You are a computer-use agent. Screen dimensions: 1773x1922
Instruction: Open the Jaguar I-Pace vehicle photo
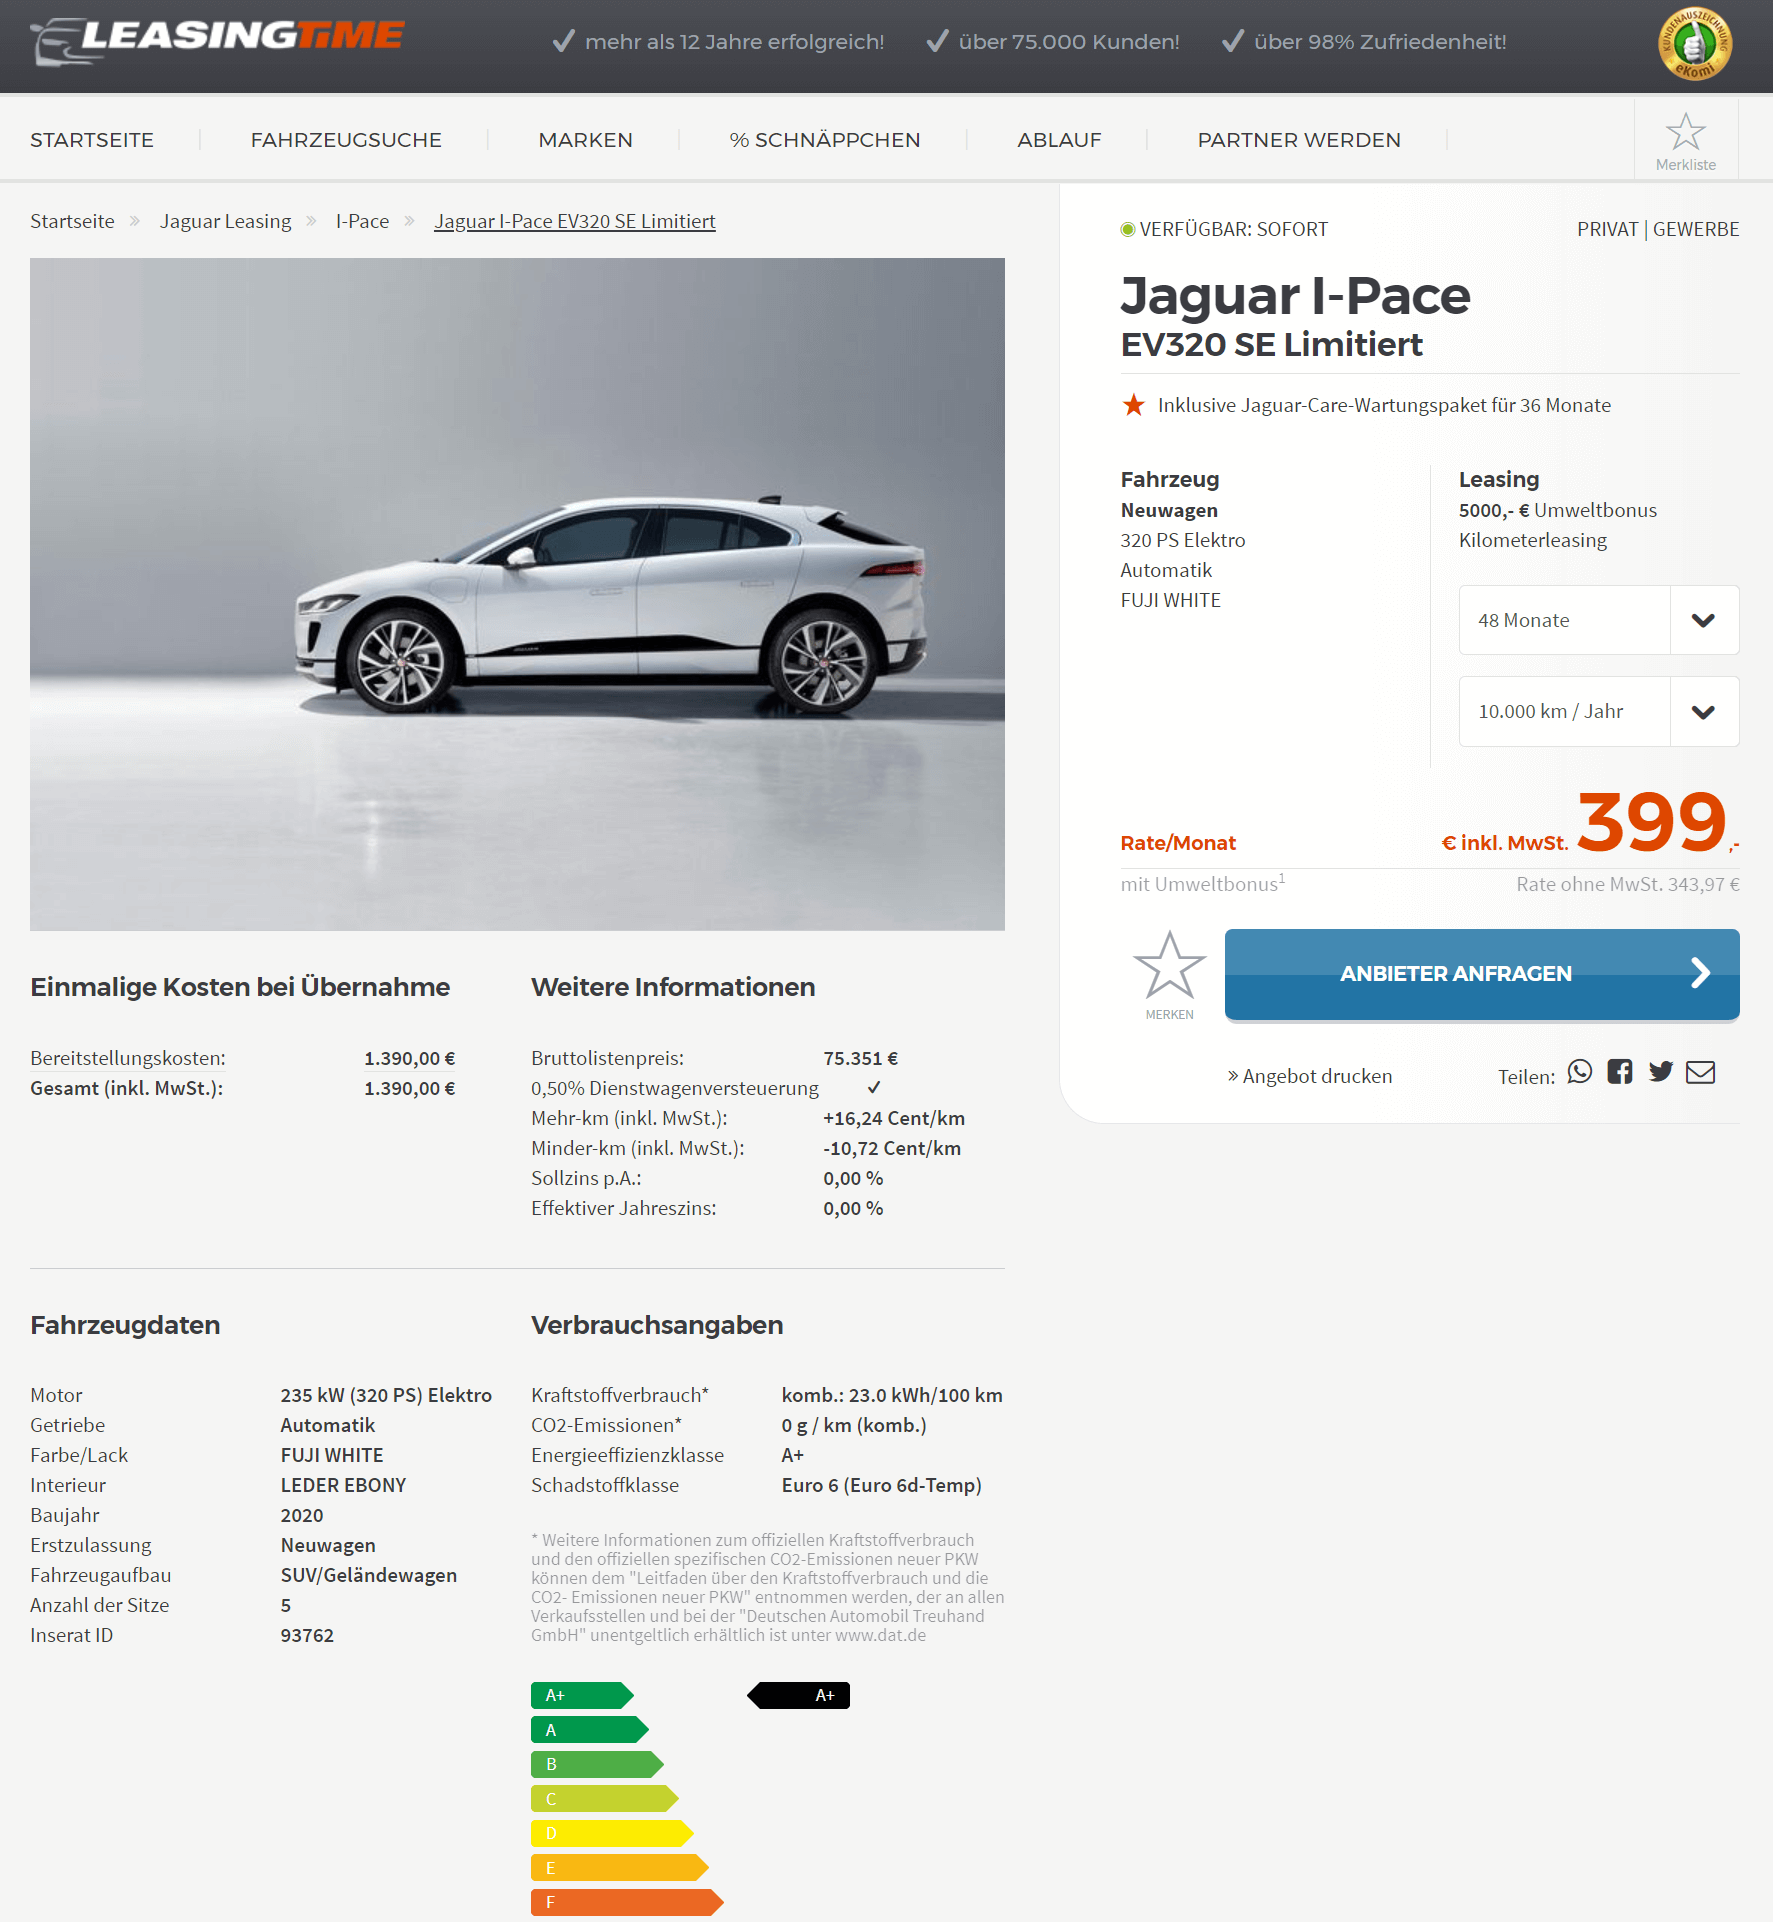517,594
